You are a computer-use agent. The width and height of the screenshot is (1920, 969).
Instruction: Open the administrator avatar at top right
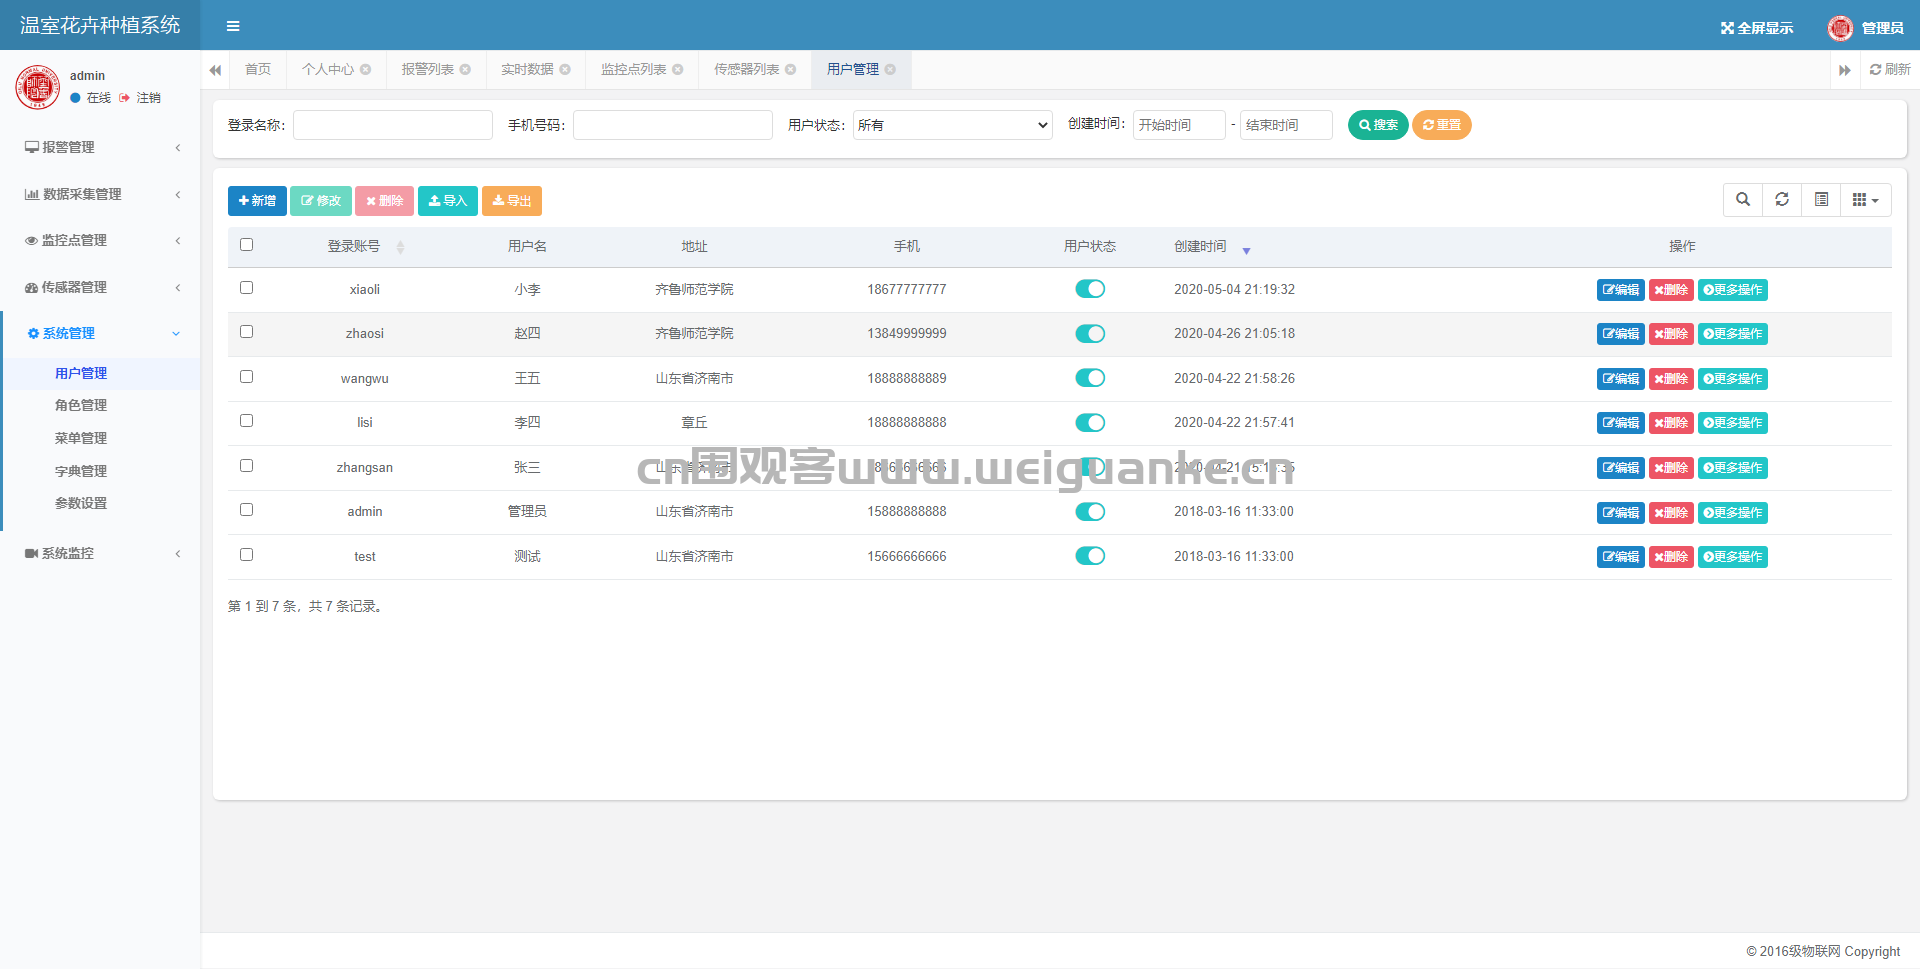[1840, 28]
